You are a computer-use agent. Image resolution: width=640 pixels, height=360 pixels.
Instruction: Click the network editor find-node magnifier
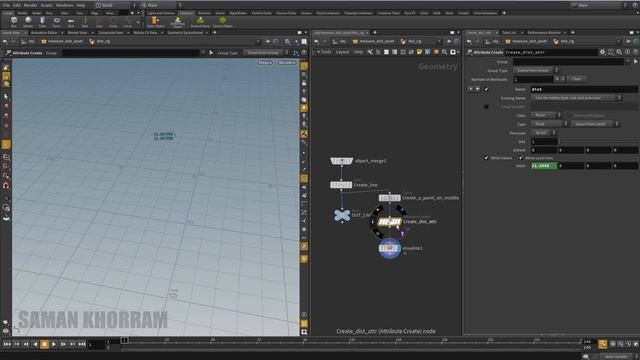[x=444, y=52]
